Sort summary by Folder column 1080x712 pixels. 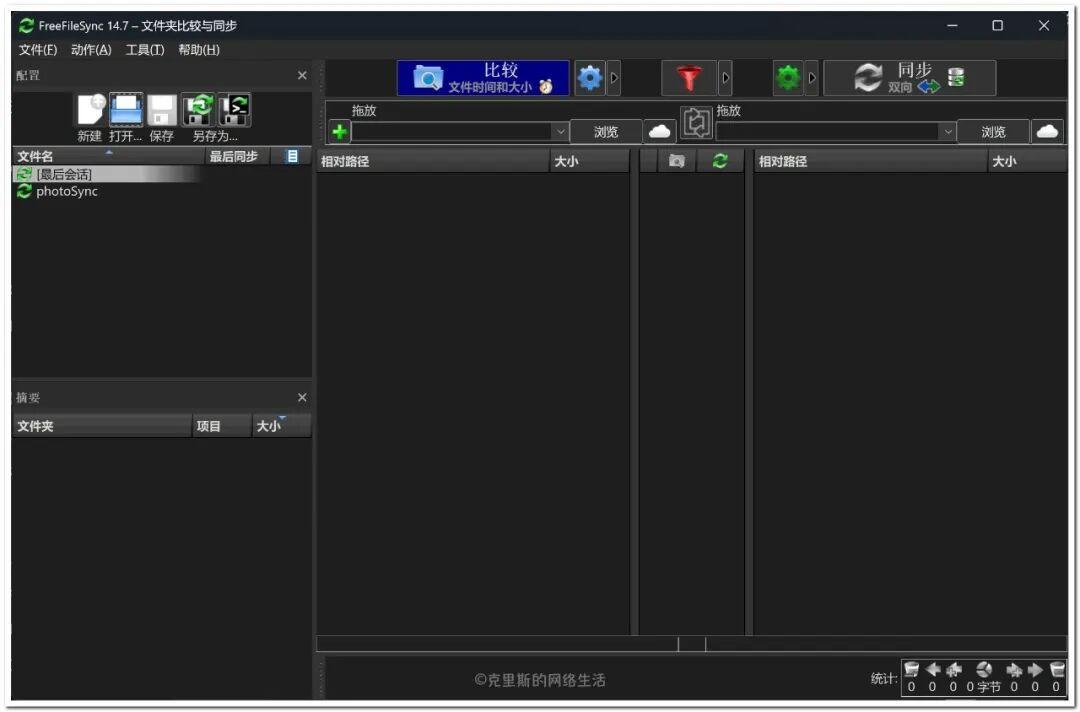tap(102, 426)
